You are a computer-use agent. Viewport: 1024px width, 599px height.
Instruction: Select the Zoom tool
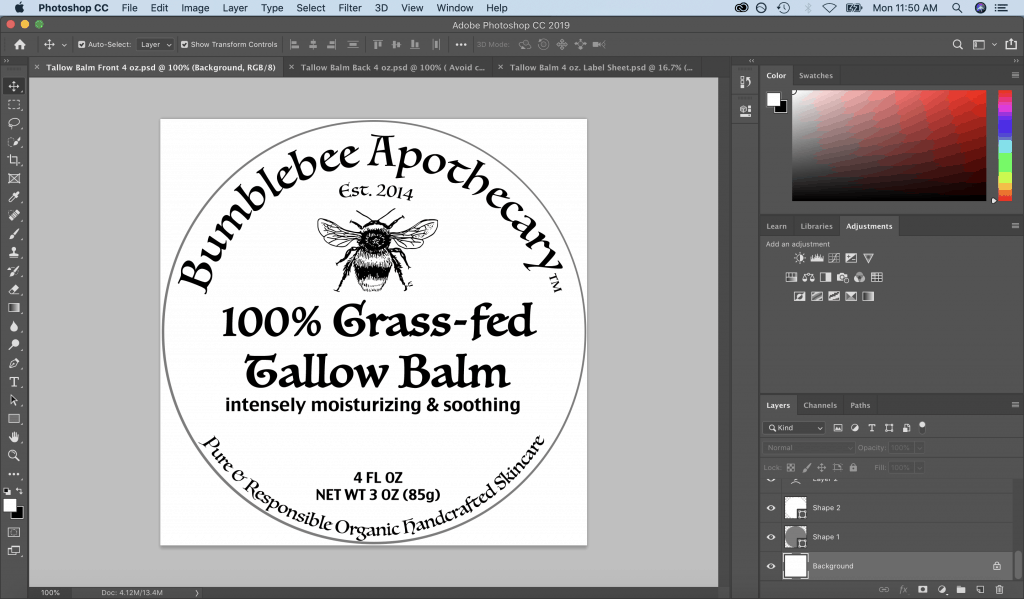pyautogui.click(x=13, y=455)
